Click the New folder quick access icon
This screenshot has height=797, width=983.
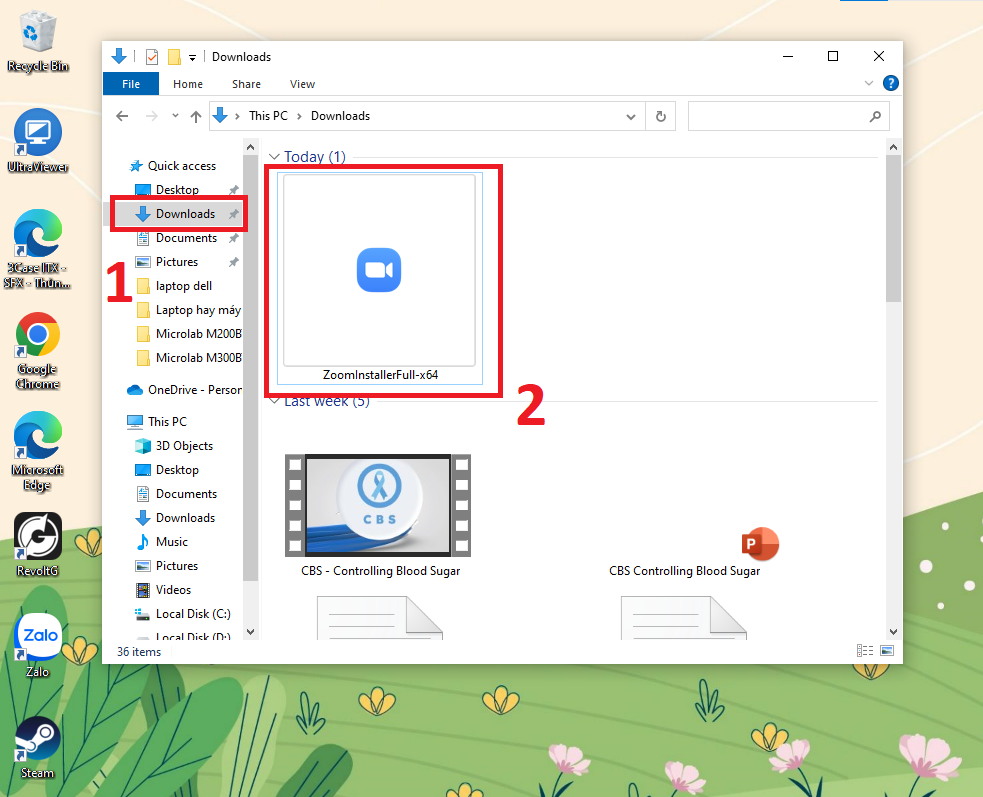pyautogui.click(x=174, y=57)
